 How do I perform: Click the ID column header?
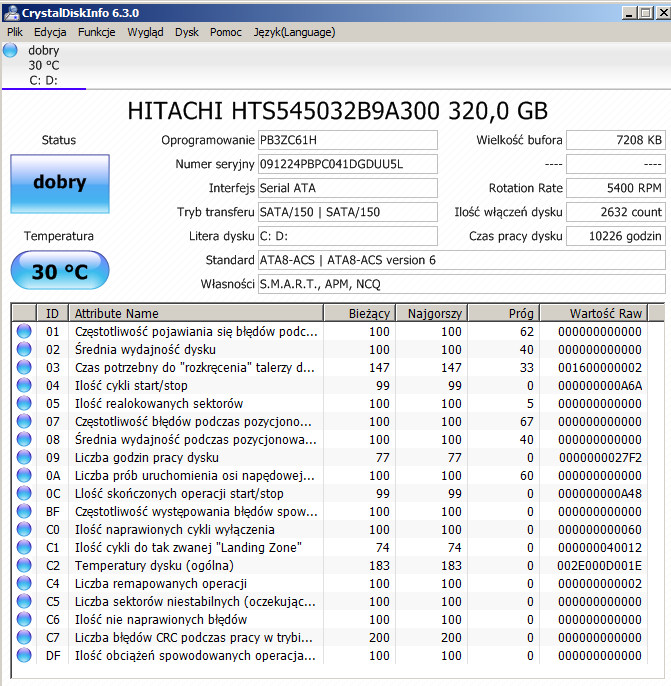tap(52, 313)
